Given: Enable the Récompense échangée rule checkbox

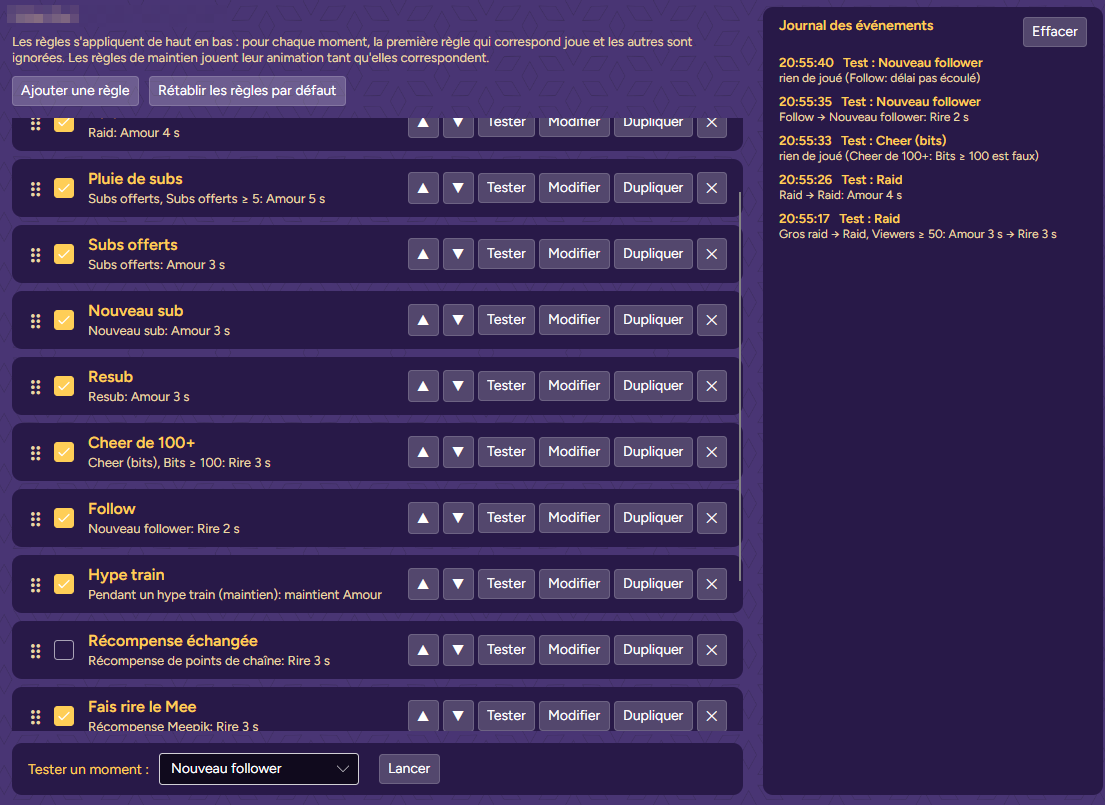Looking at the screenshot, I should point(64,650).
